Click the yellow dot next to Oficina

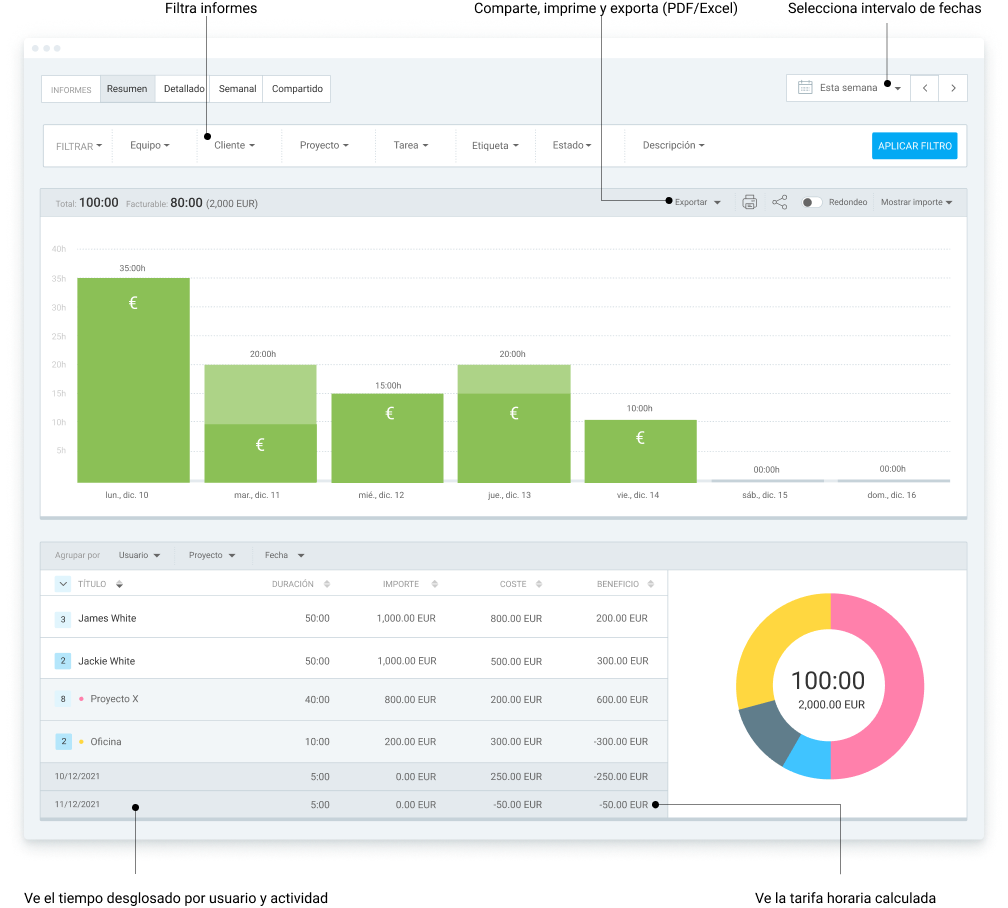click(81, 741)
